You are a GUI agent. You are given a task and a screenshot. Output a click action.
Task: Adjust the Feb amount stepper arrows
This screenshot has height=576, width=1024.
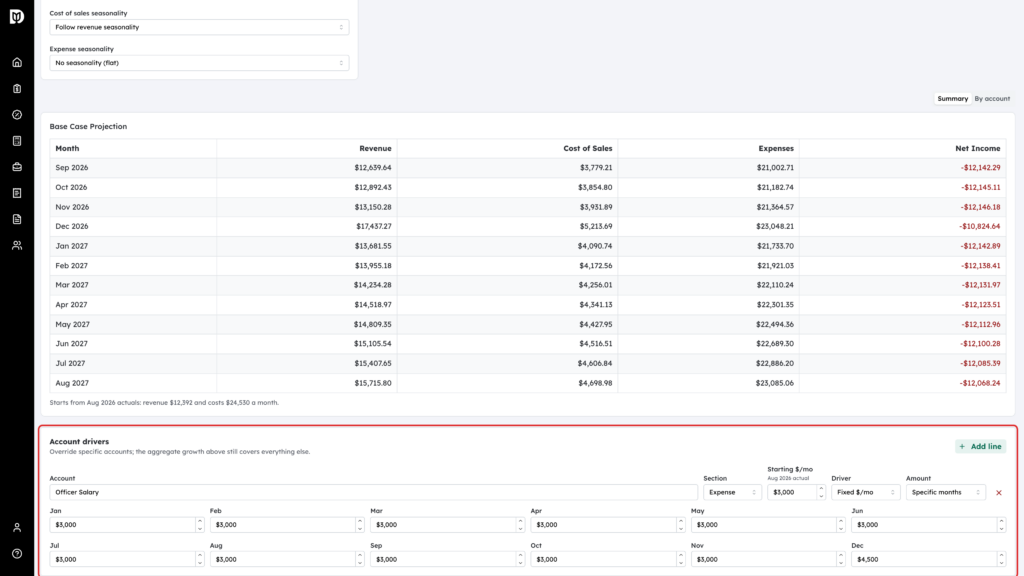coord(360,525)
